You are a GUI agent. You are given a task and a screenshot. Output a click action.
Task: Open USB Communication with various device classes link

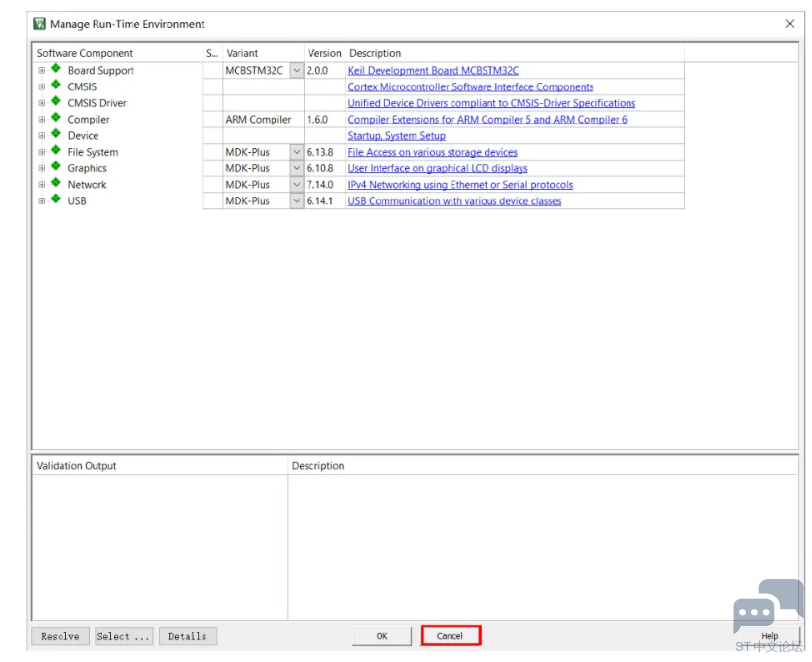click(454, 201)
